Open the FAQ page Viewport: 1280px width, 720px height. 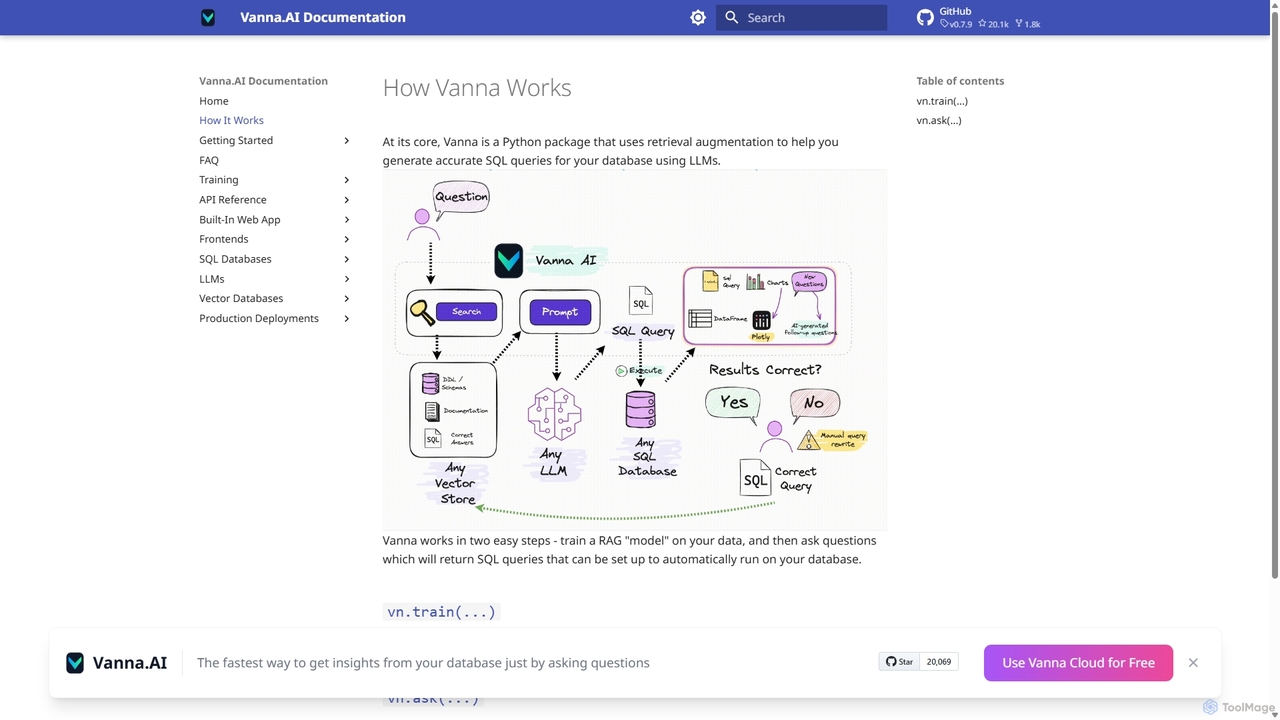click(x=209, y=160)
